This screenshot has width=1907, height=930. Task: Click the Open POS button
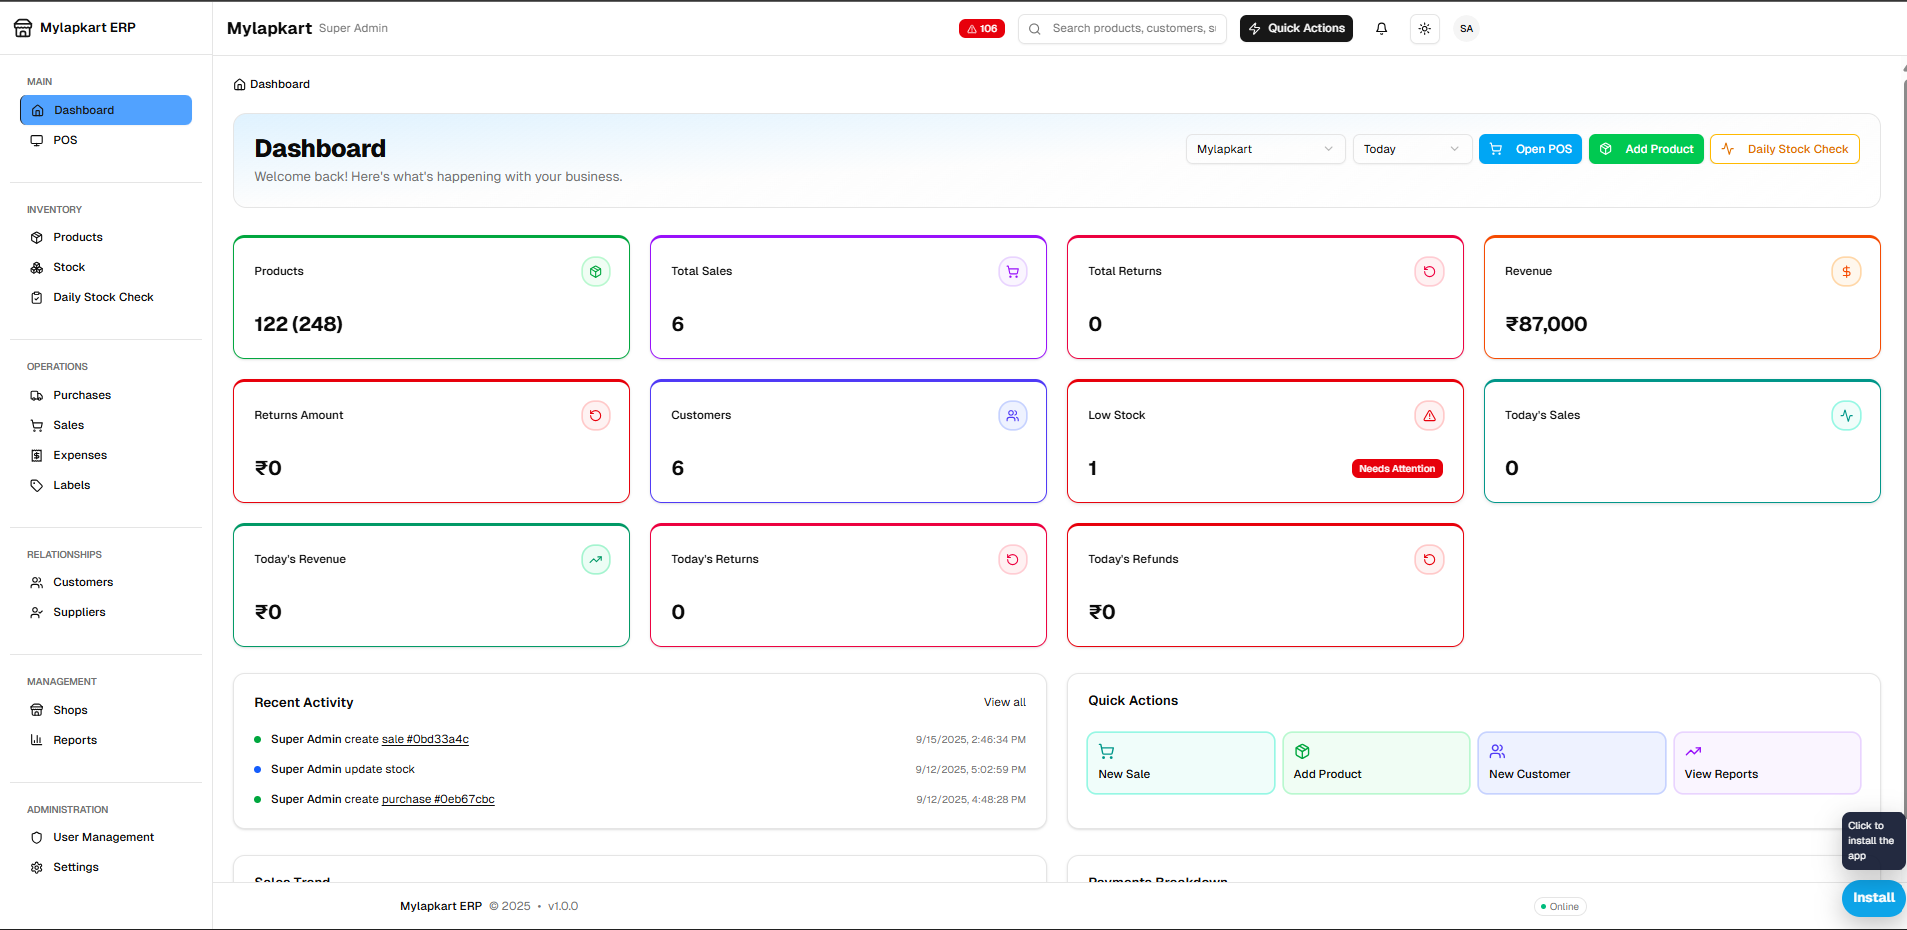coord(1530,149)
